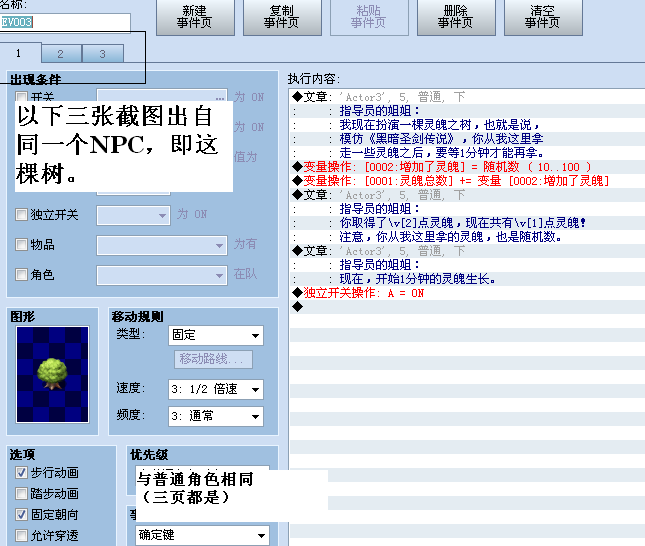
Task: Select the first 文章 'Actor3' command line
Action: tap(467, 97)
